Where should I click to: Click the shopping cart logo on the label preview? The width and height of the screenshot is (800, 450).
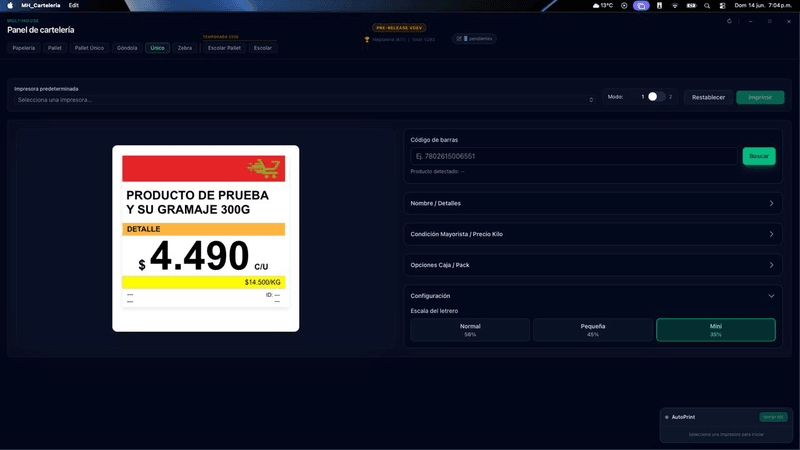point(263,168)
